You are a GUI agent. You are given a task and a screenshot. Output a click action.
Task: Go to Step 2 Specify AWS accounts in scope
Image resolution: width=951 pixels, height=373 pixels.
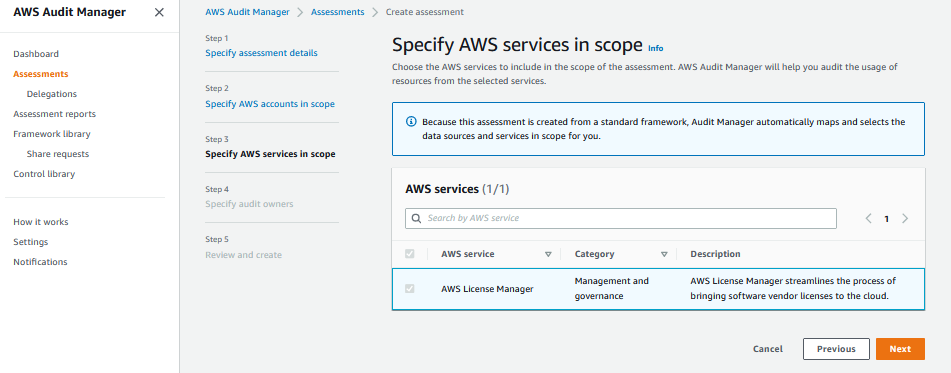tap(270, 104)
